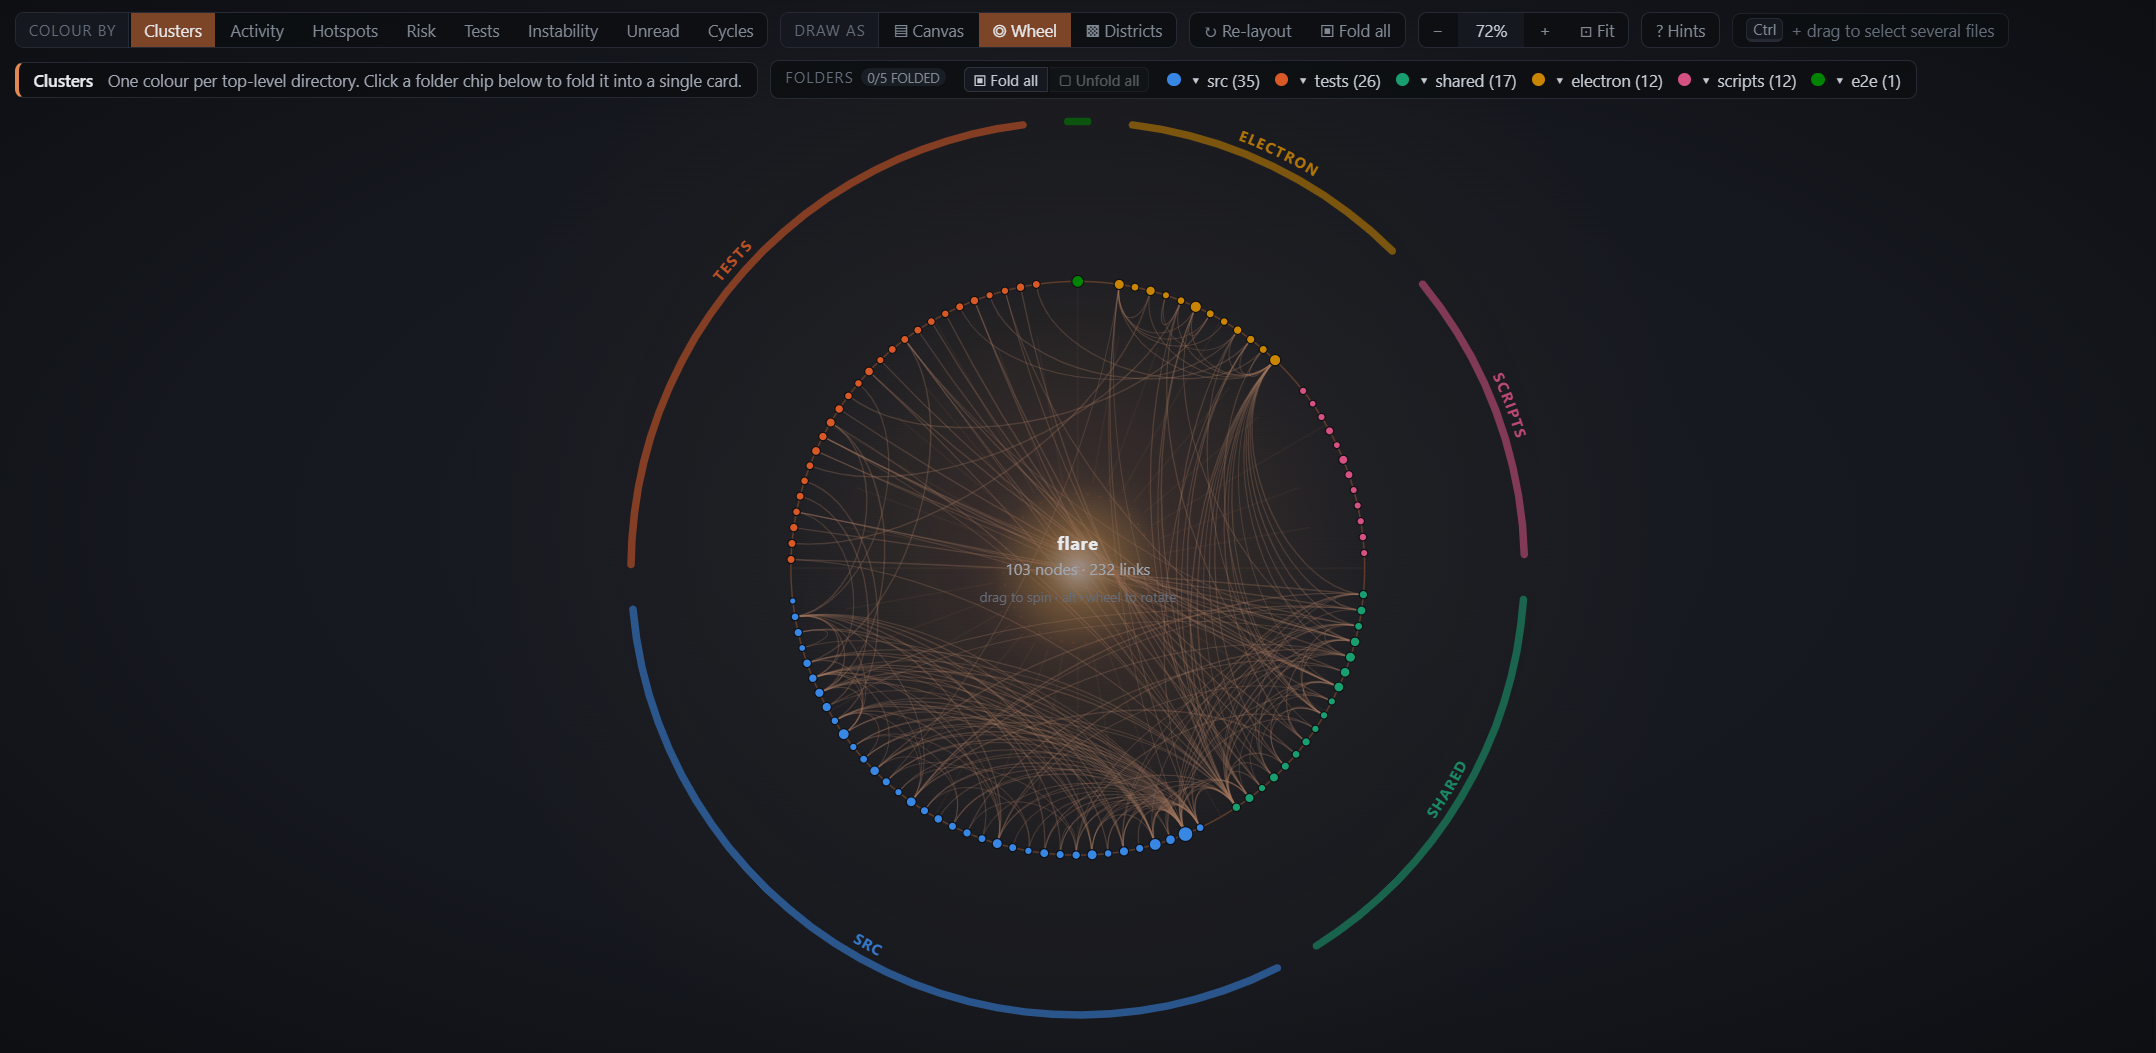Click the blue src colour dot
The height and width of the screenshot is (1053, 2156).
click(x=1174, y=80)
